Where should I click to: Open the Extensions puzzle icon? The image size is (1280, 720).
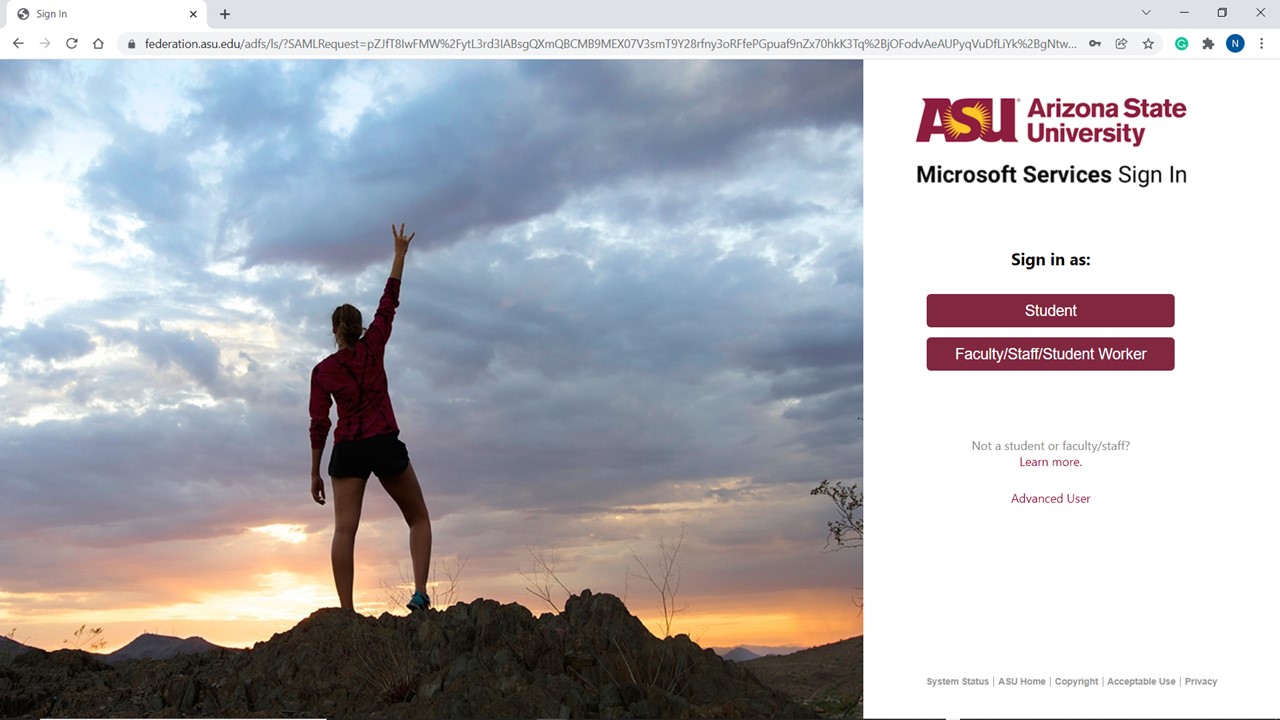click(1208, 44)
